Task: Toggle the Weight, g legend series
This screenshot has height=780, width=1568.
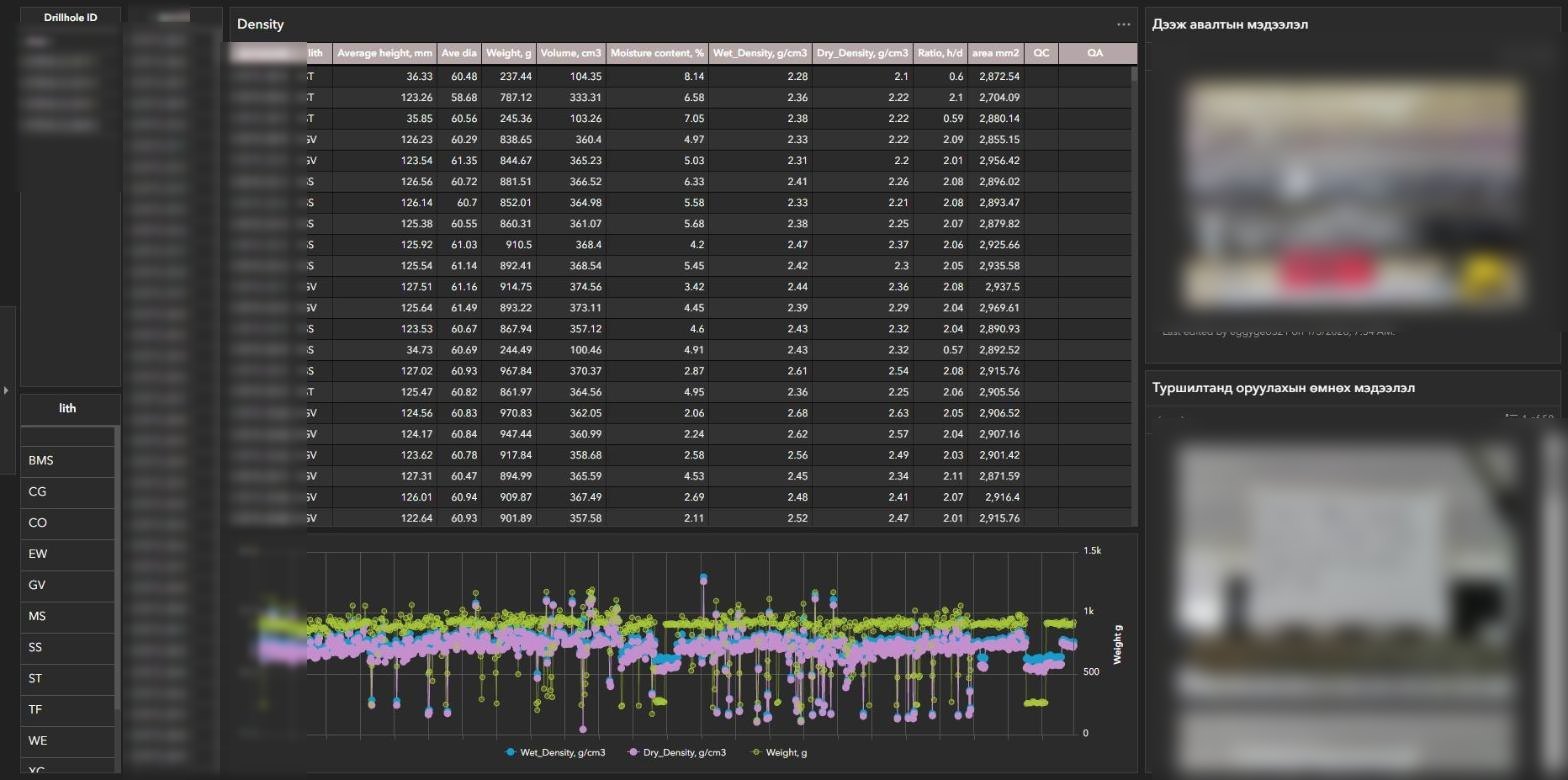Action: coord(779,752)
